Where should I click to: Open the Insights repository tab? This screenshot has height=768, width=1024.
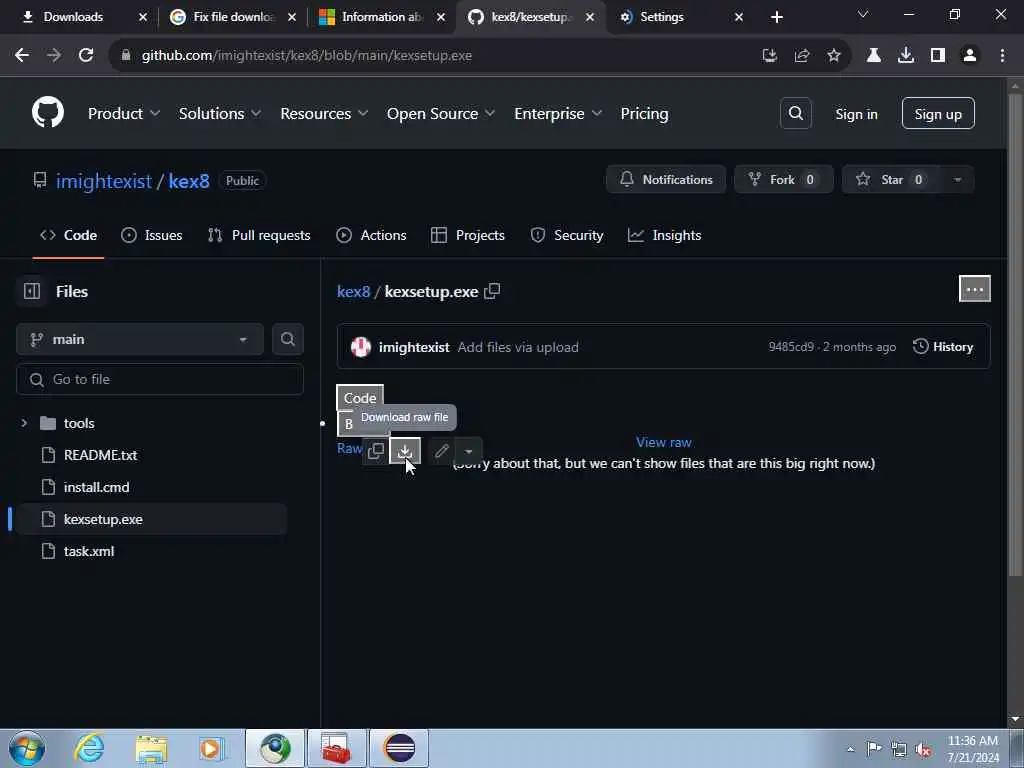coord(664,235)
